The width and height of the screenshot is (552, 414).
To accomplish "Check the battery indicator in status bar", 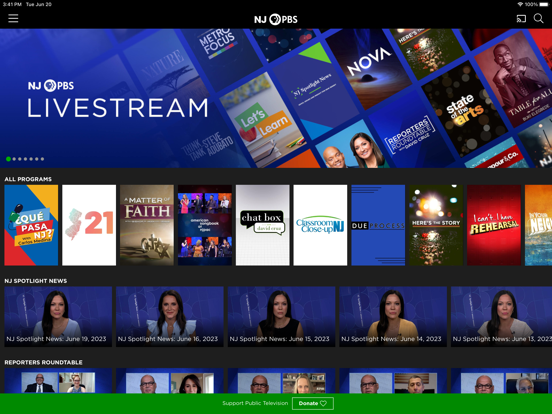I will [x=544, y=4].
